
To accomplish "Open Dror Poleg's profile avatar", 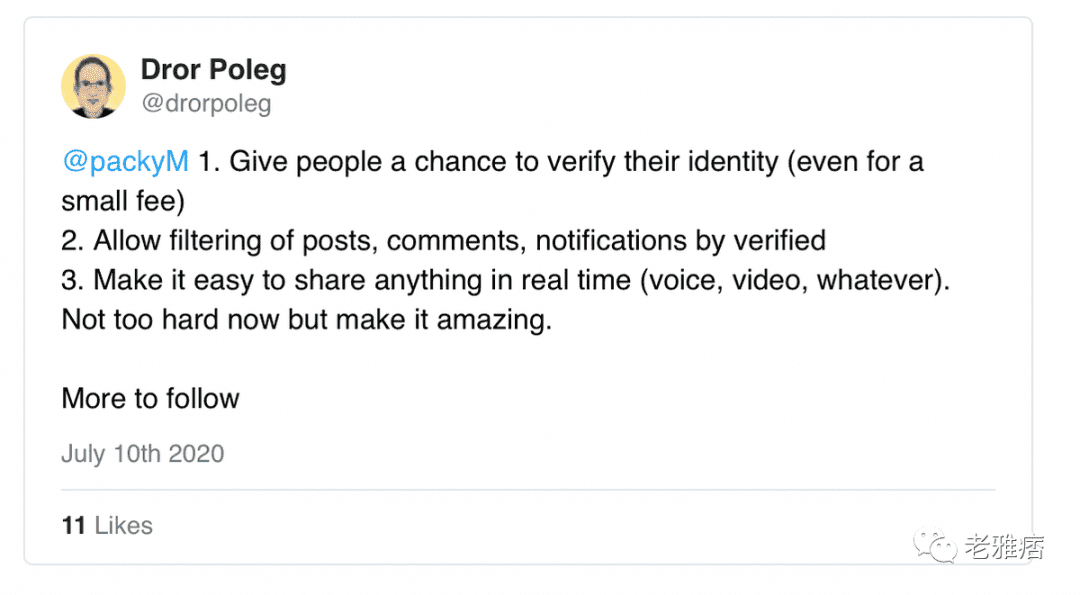I will pos(93,86).
